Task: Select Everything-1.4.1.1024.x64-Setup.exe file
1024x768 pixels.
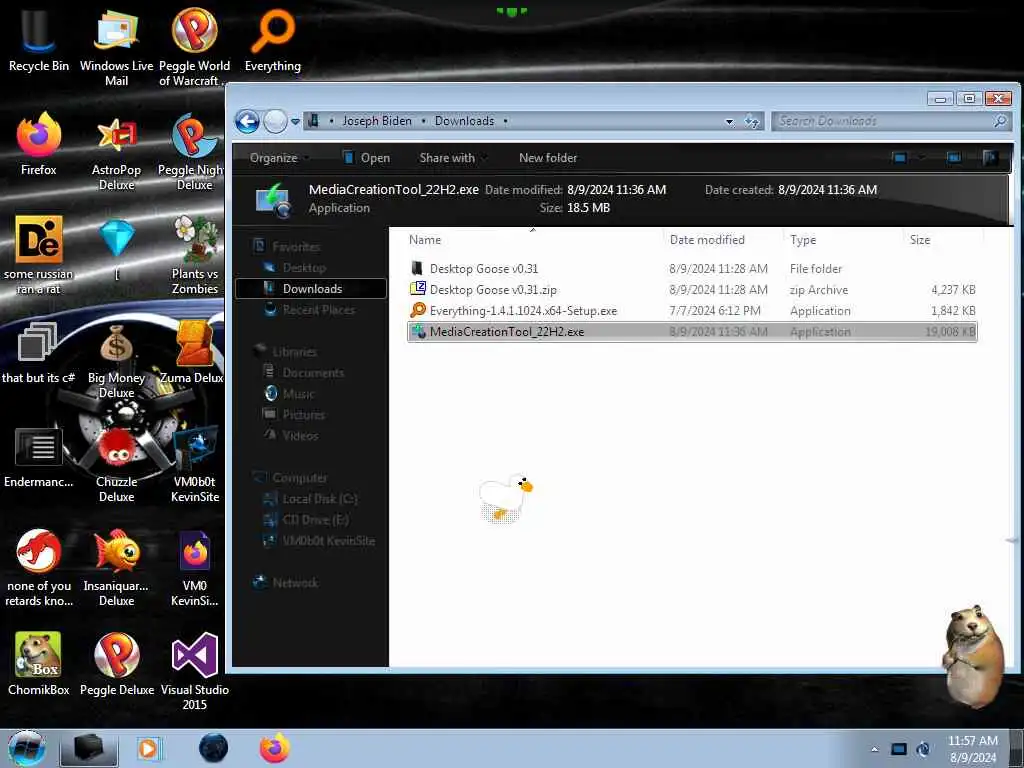Action: tap(692, 310)
